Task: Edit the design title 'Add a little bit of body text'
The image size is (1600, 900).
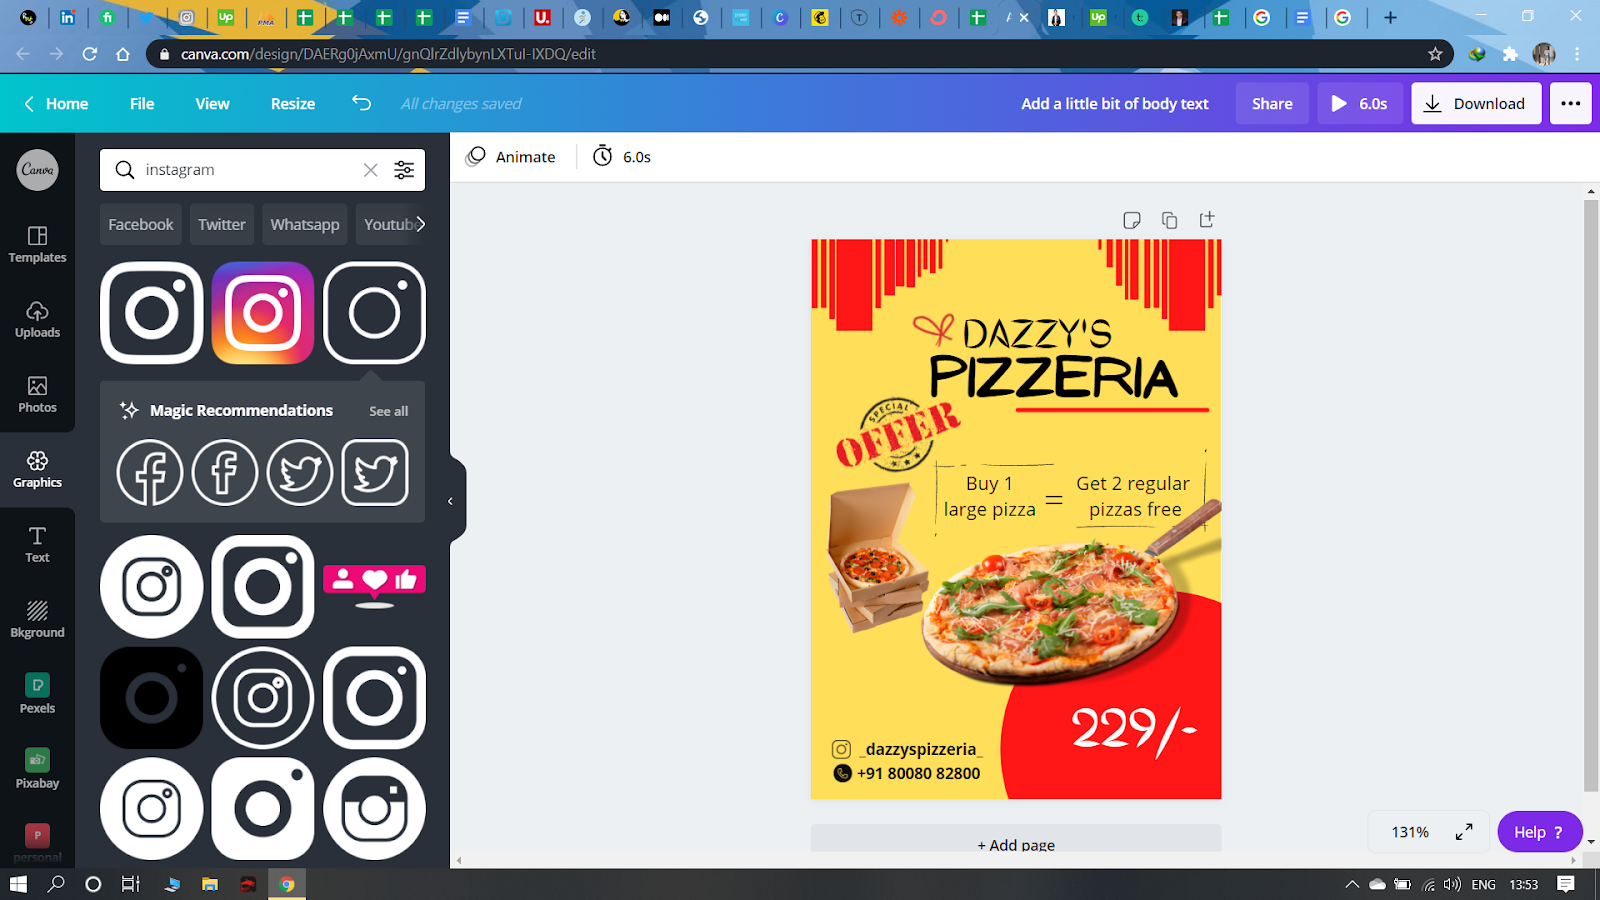Action: click(x=1115, y=103)
